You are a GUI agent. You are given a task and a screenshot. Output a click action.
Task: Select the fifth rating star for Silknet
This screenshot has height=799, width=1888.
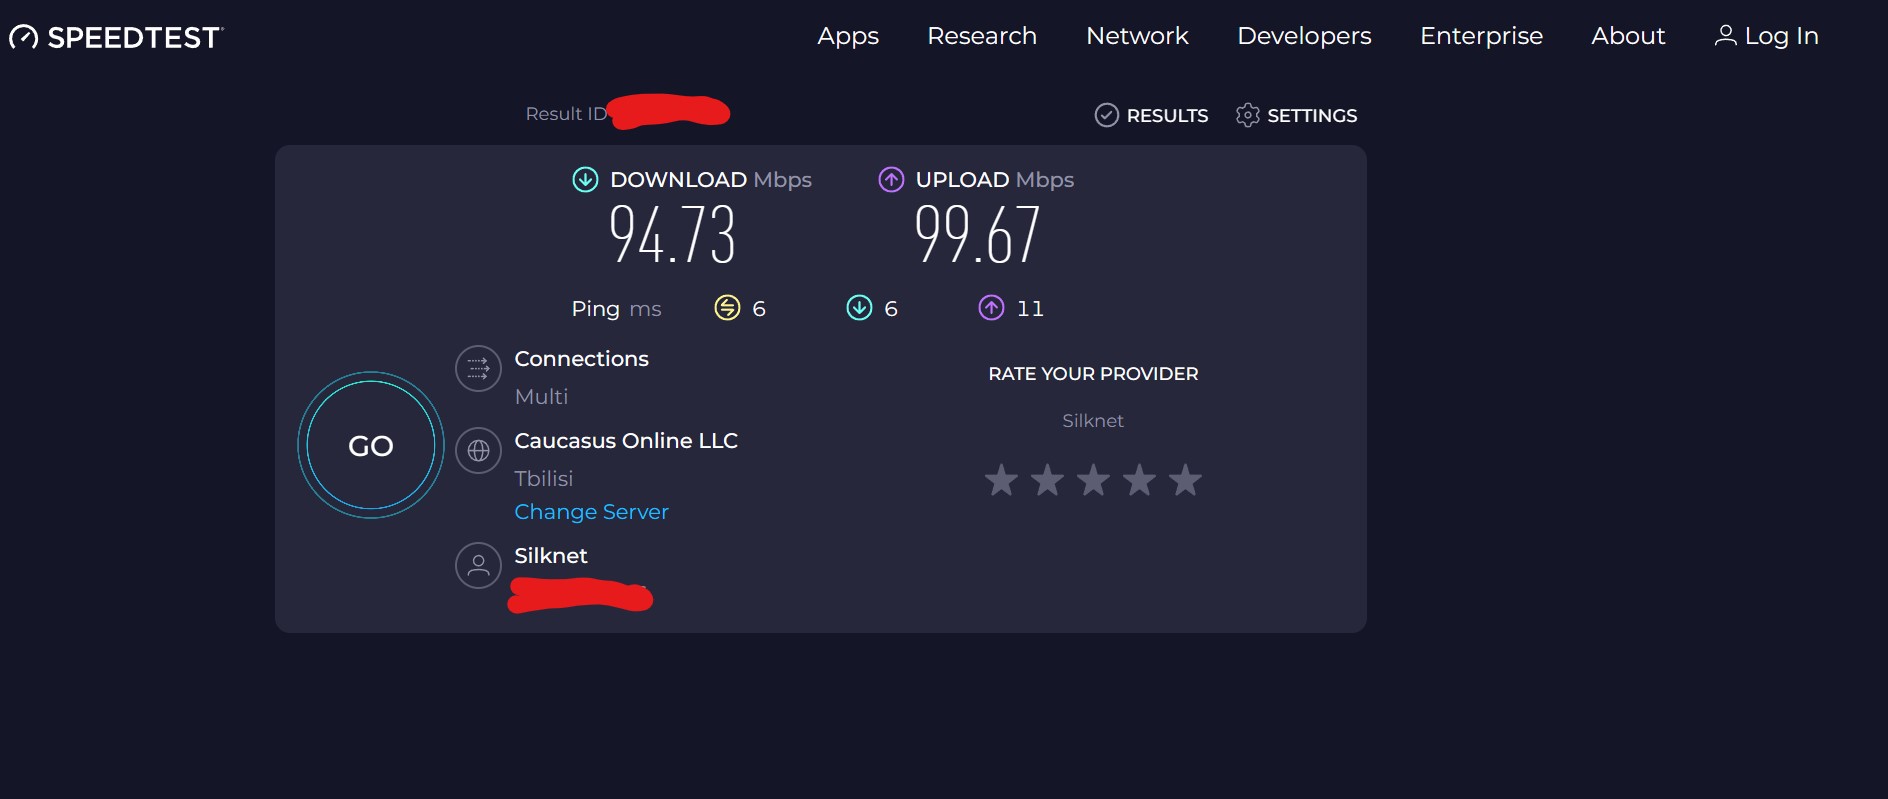coord(1185,481)
